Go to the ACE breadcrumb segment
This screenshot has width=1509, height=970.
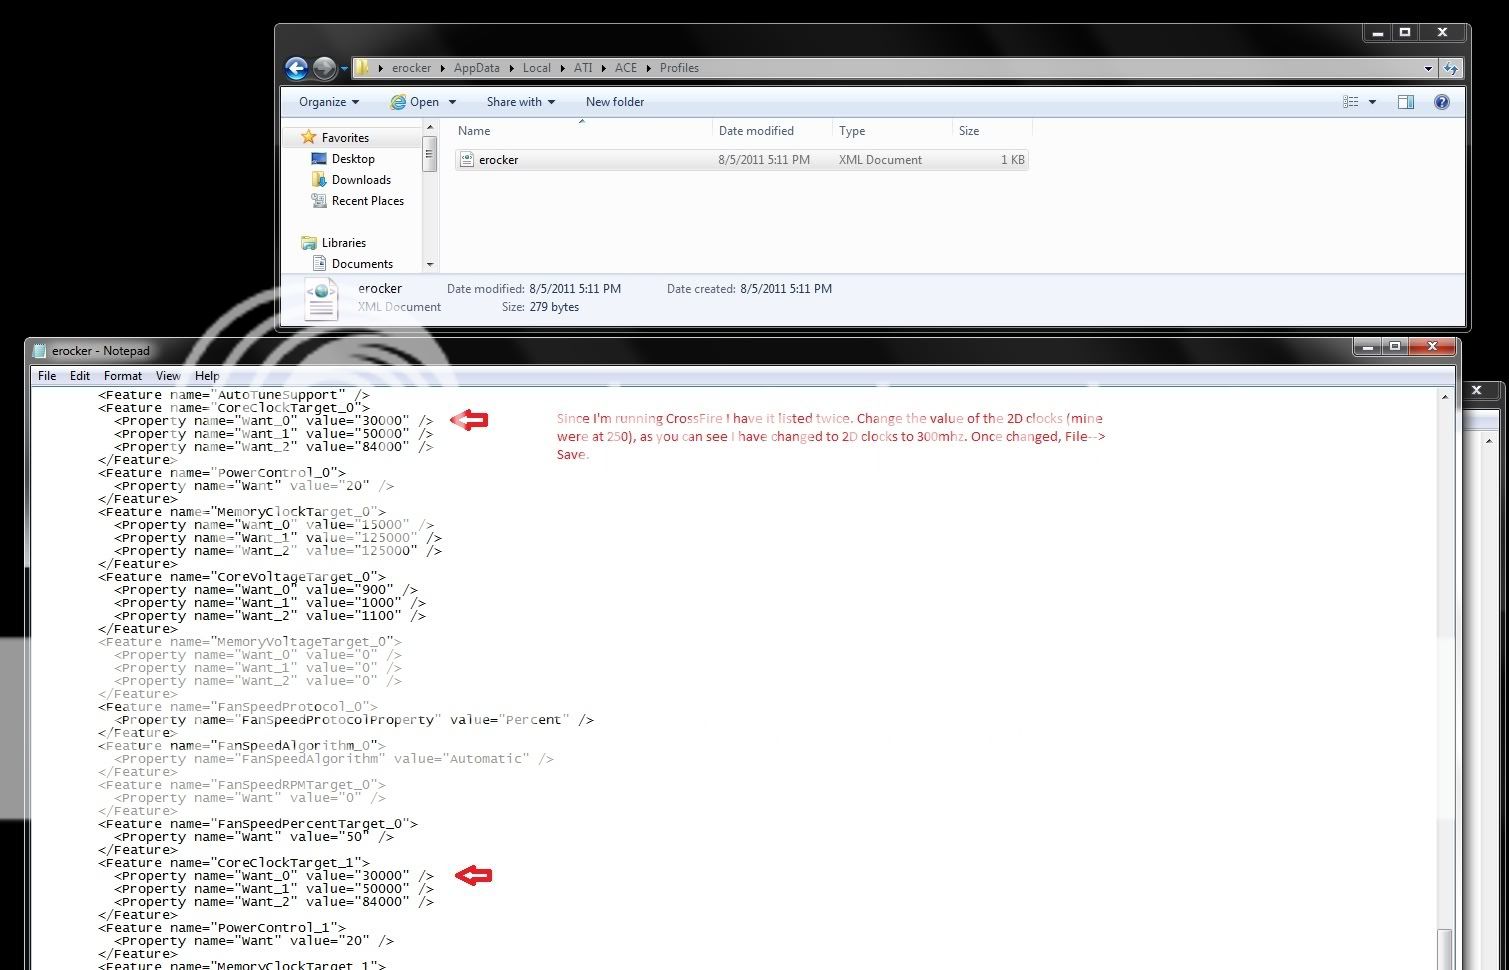626,68
